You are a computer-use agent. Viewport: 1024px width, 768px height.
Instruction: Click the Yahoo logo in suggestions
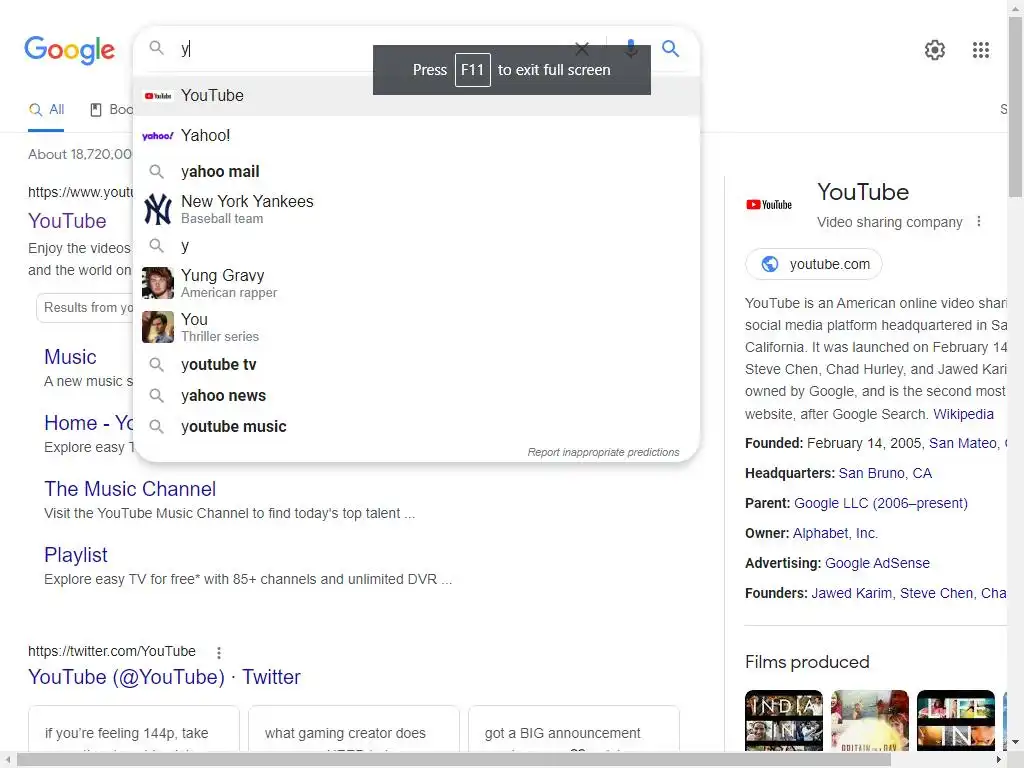coord(157,136)
